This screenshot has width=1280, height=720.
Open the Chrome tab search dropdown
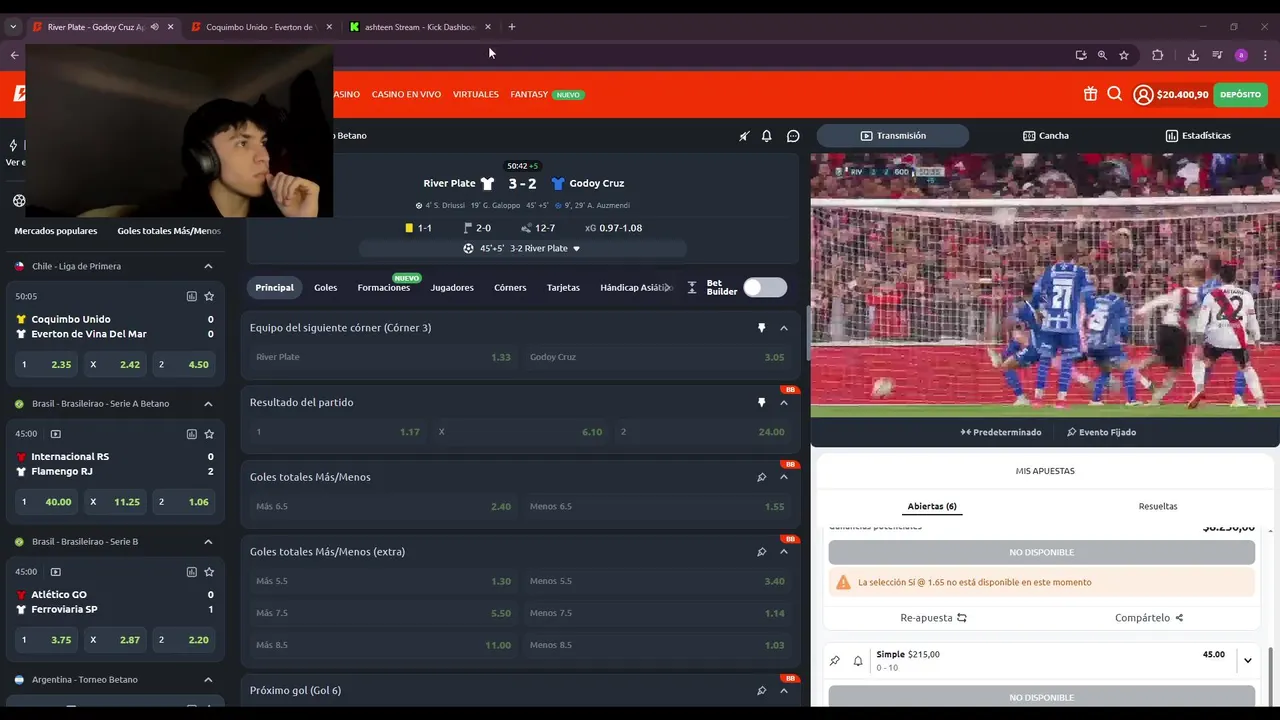click(x=13, y=27)
